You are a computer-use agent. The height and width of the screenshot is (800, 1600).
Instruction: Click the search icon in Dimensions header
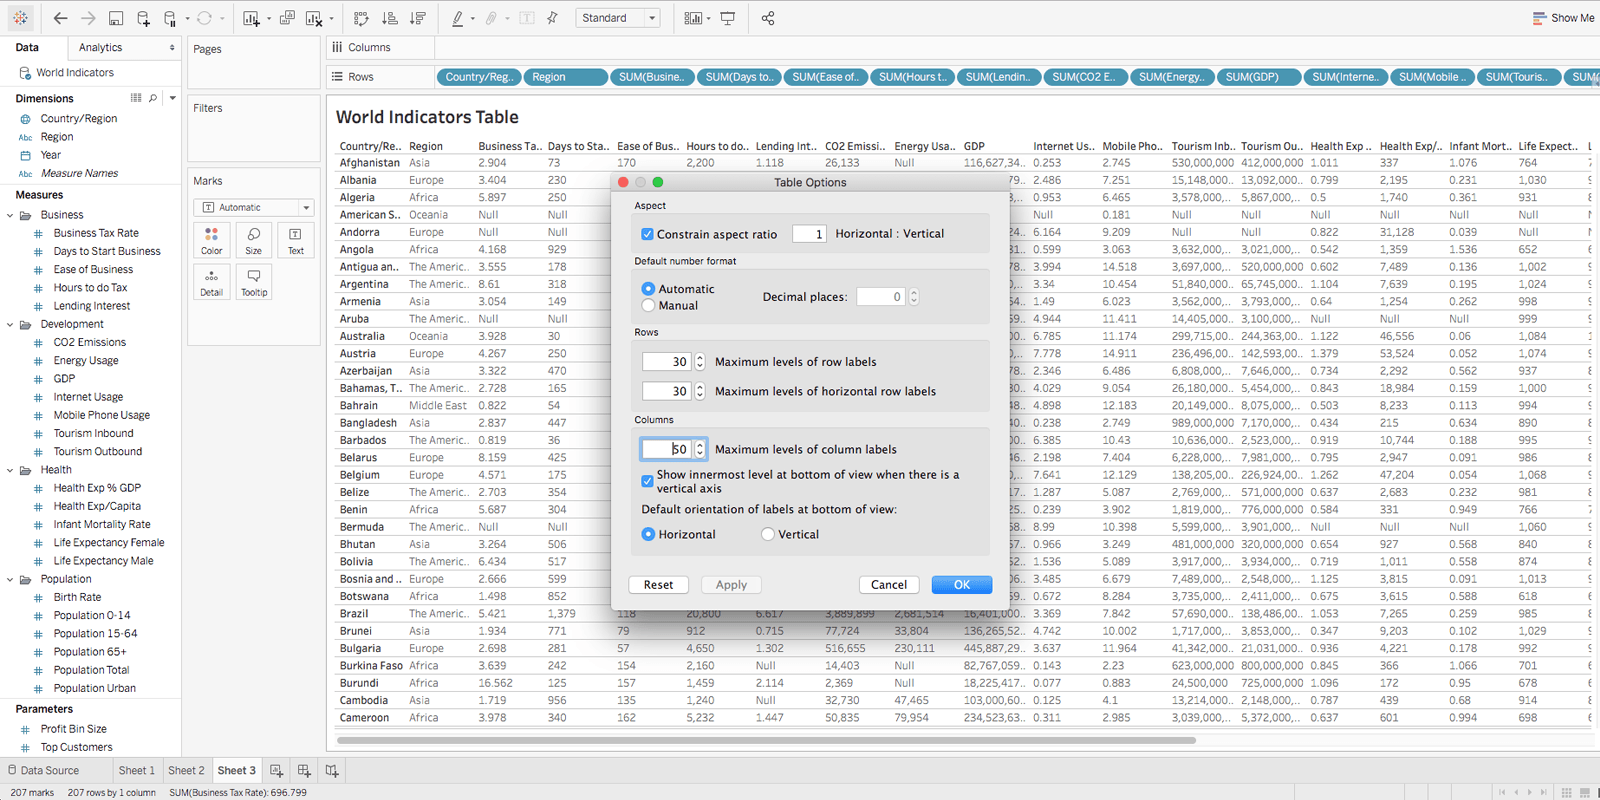tap(153, 98)
